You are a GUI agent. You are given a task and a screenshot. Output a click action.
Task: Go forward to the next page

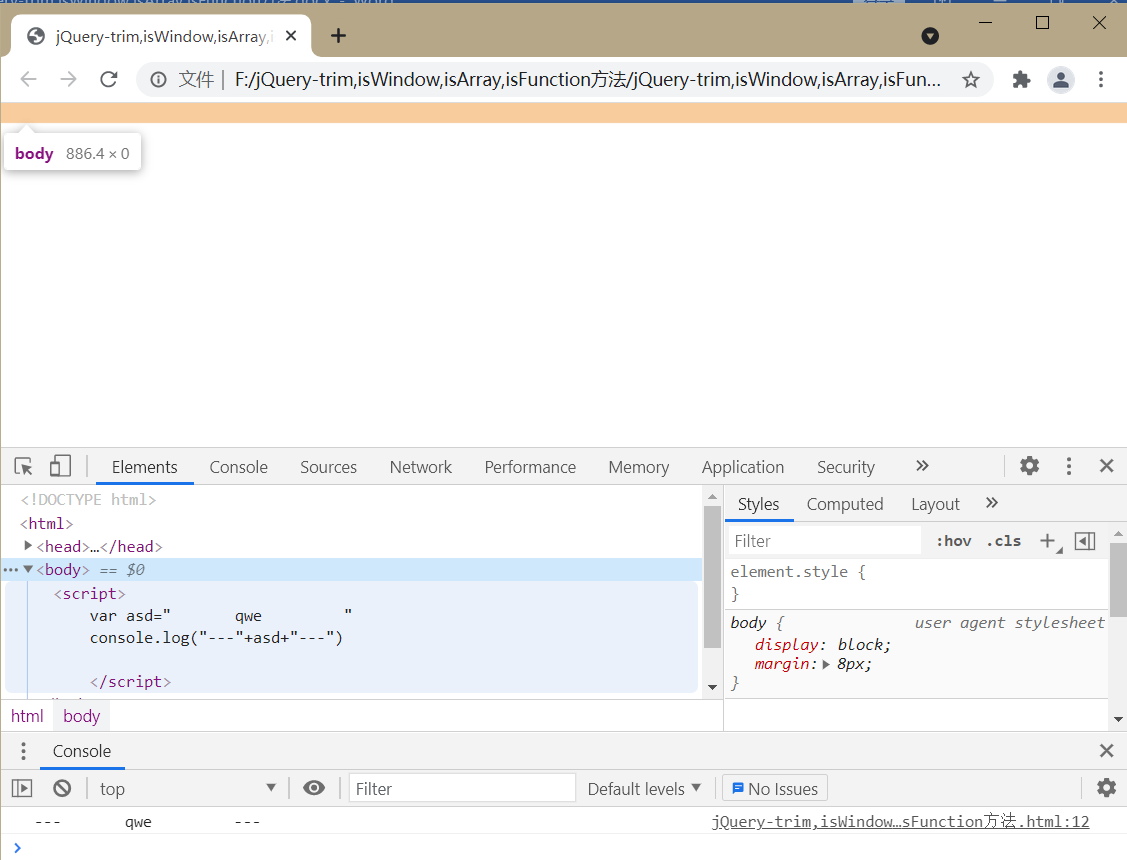pos(68,79)
